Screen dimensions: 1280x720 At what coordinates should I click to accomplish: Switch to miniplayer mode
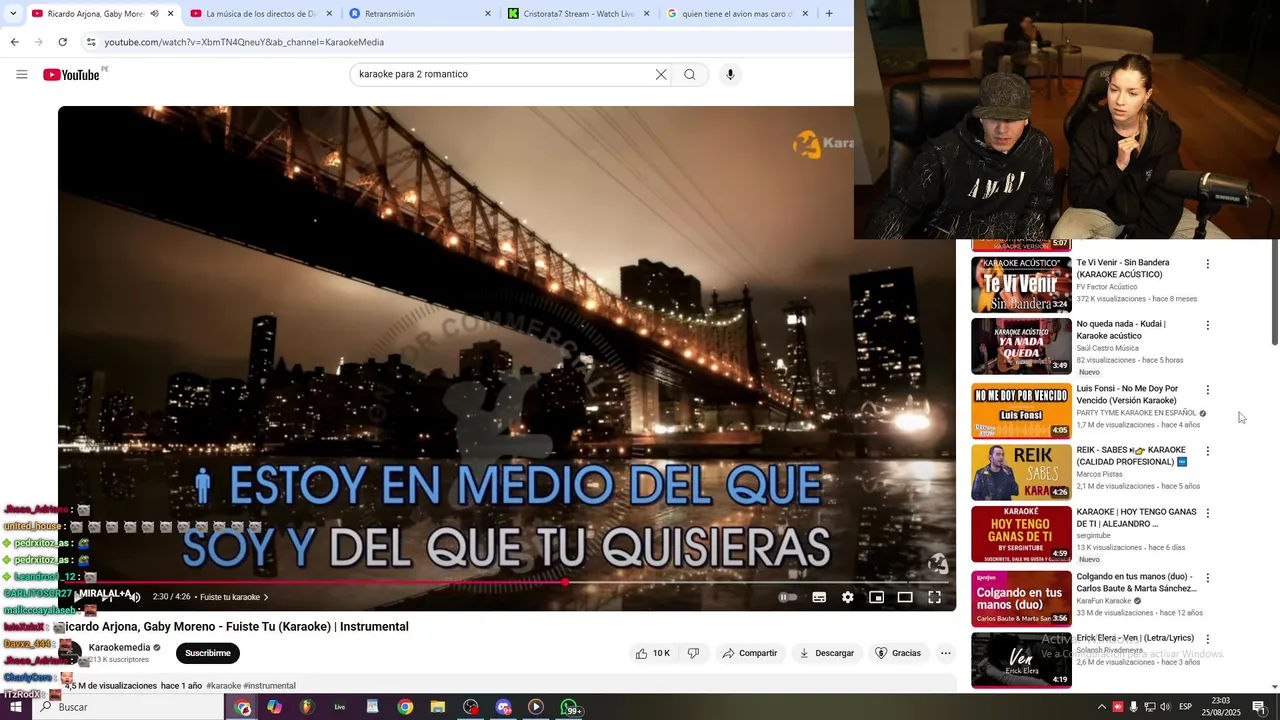876,597
